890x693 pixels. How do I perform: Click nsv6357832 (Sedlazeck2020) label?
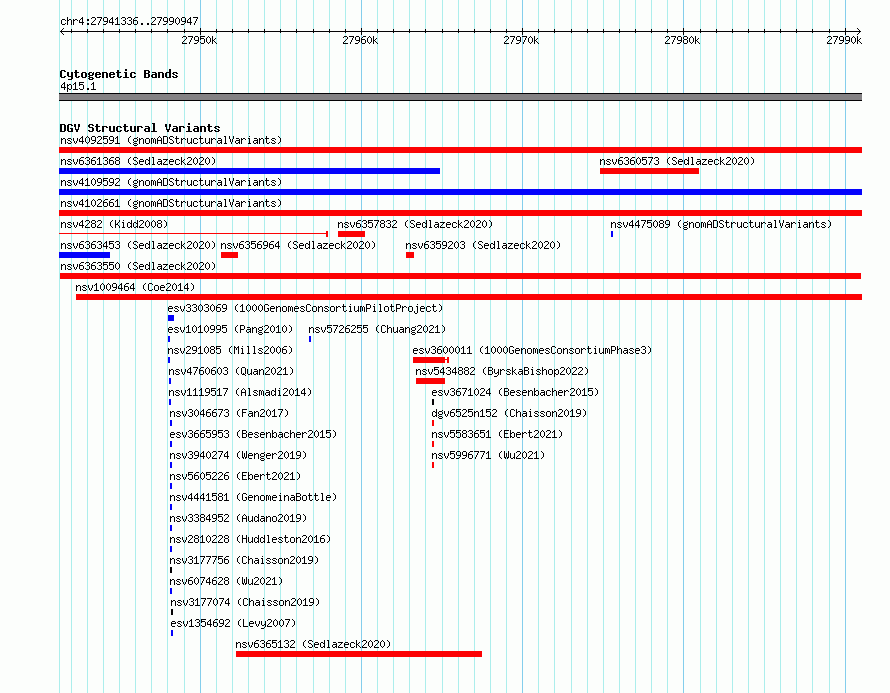tap(415, 224)
